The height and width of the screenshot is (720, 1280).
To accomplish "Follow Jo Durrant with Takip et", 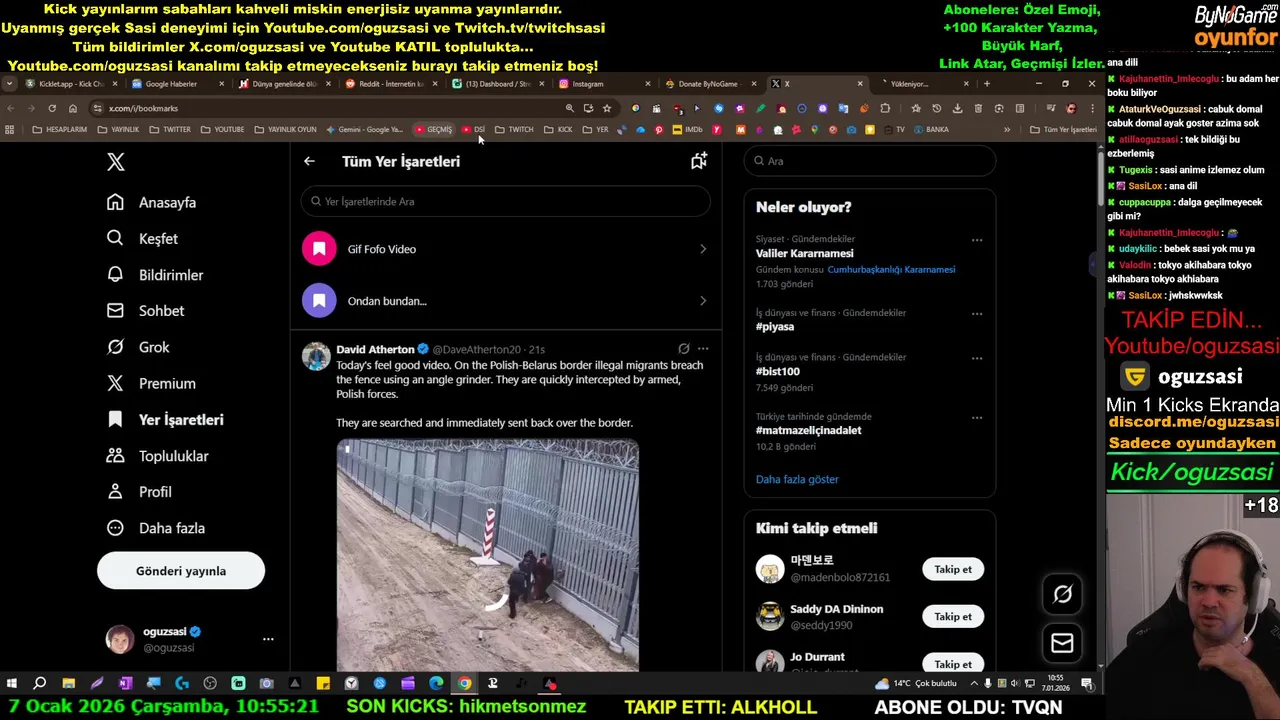I will 953,663.
